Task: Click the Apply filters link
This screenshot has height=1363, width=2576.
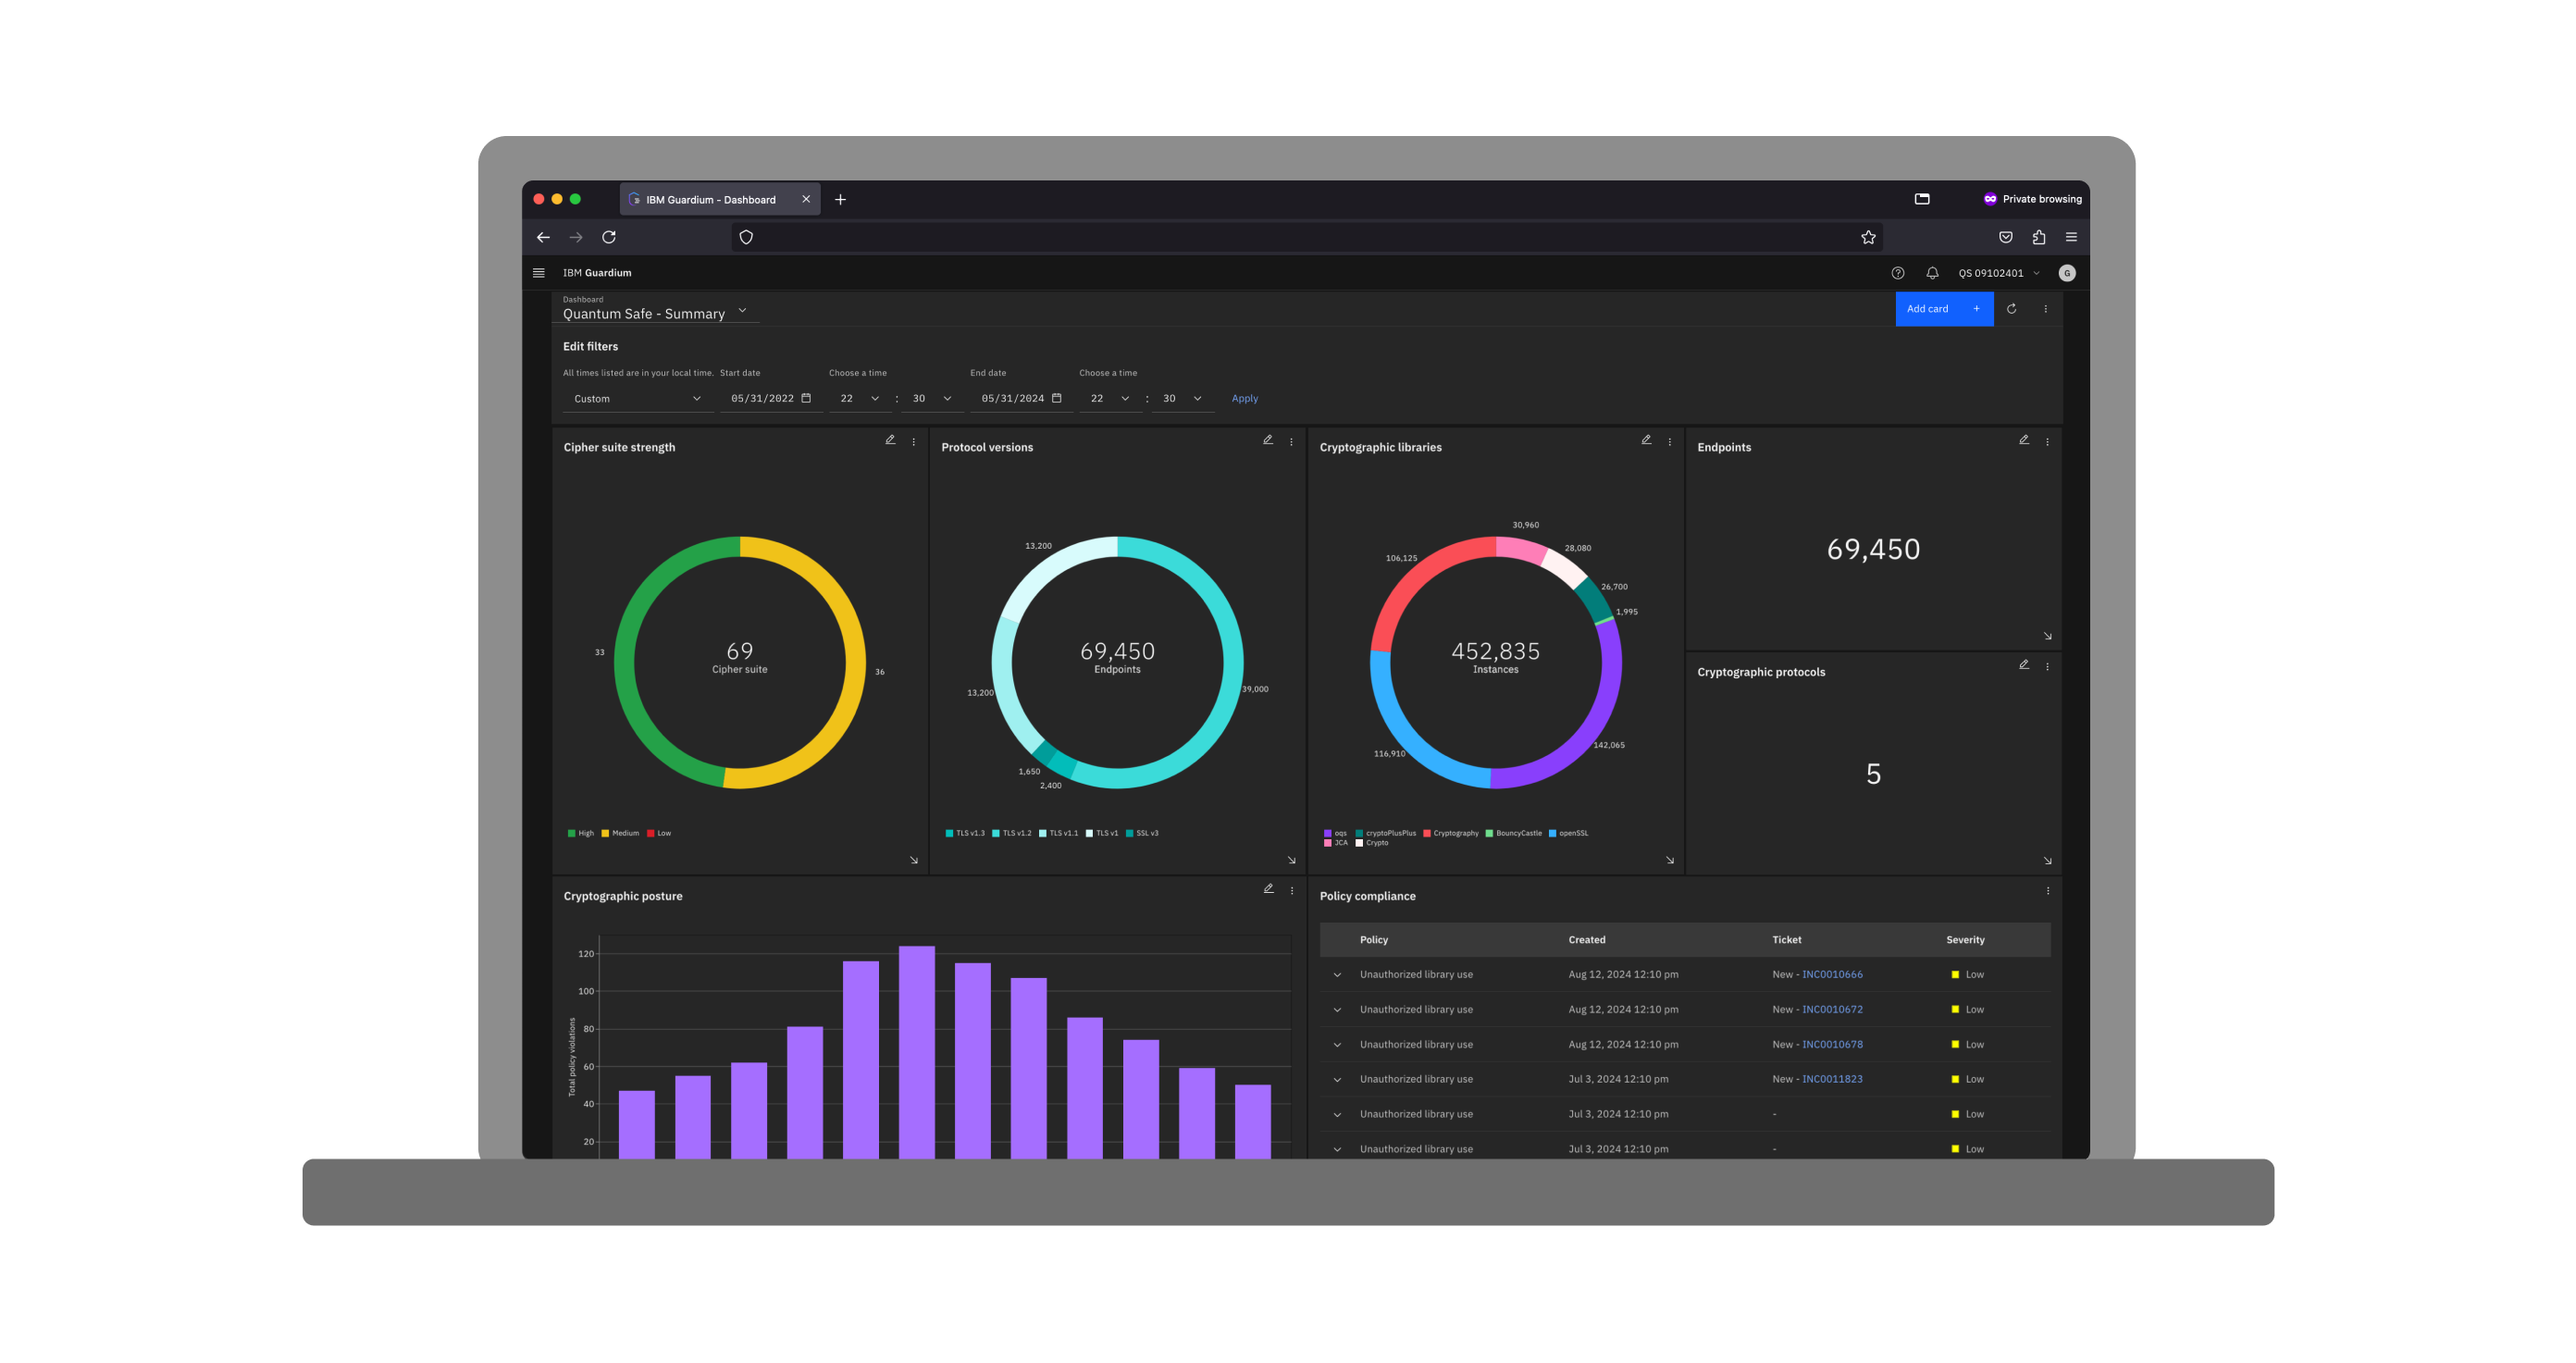Action: coord(1244,397)
